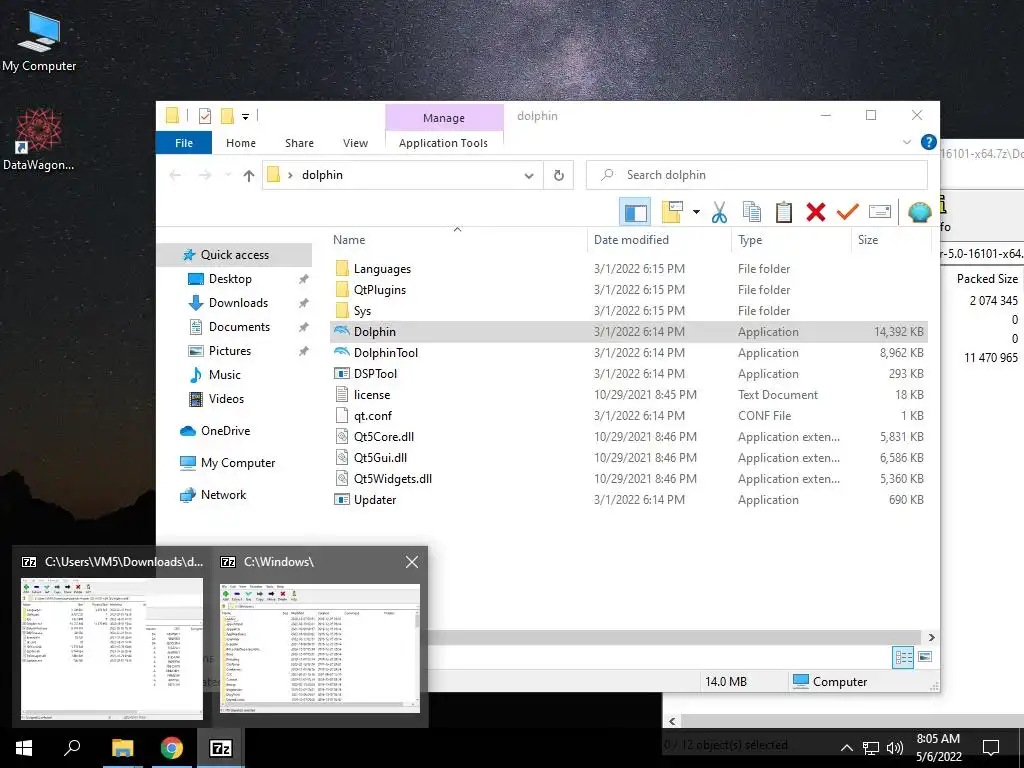Open Videos in navigation pane
Image resolution: width=1024 pixels, height=768 pixels.
point(226,399)
